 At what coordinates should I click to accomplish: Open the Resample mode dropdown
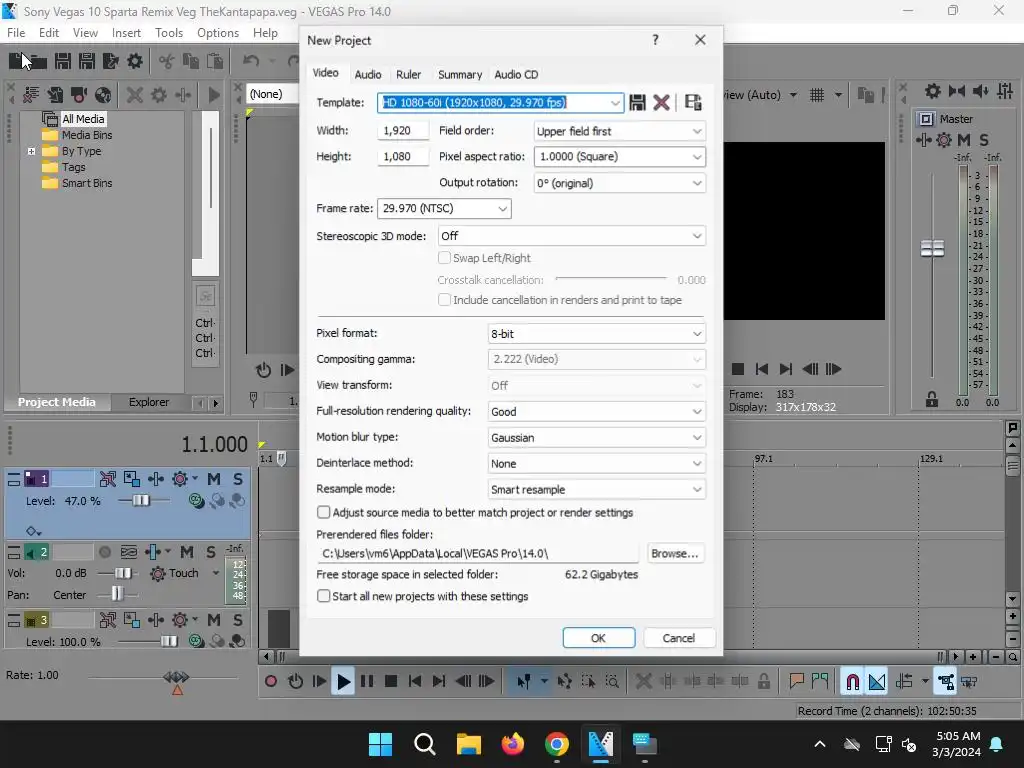tap(596, 489)
